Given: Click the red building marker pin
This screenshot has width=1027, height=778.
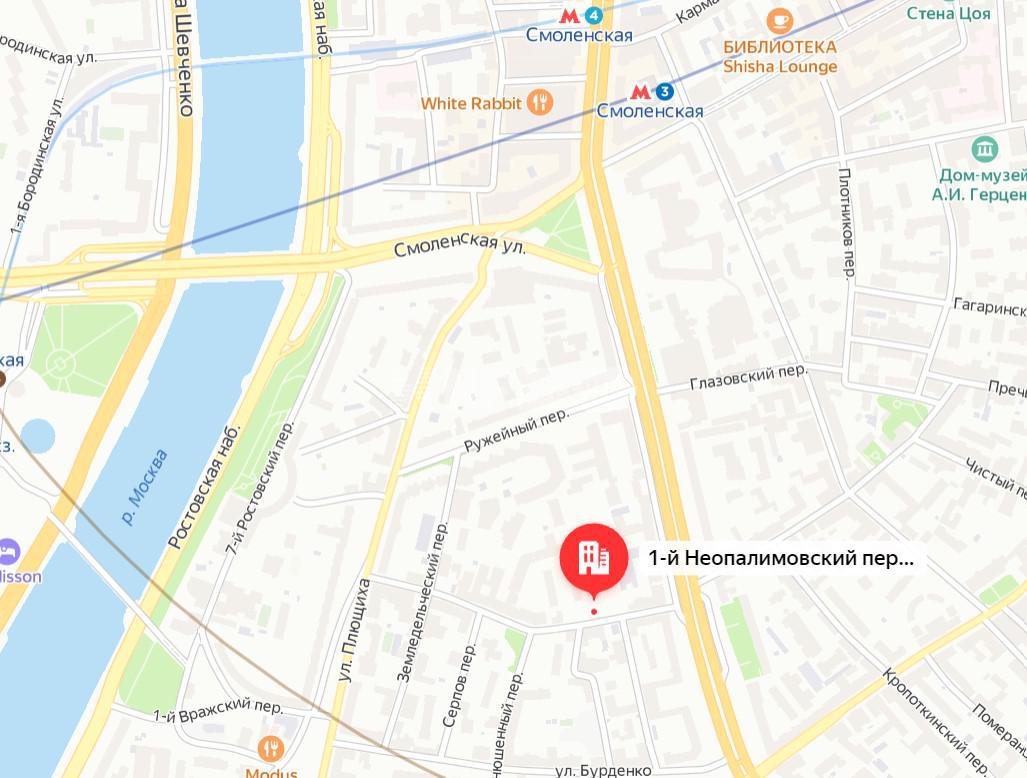Looking at the screenshot, I should [593, 559].
